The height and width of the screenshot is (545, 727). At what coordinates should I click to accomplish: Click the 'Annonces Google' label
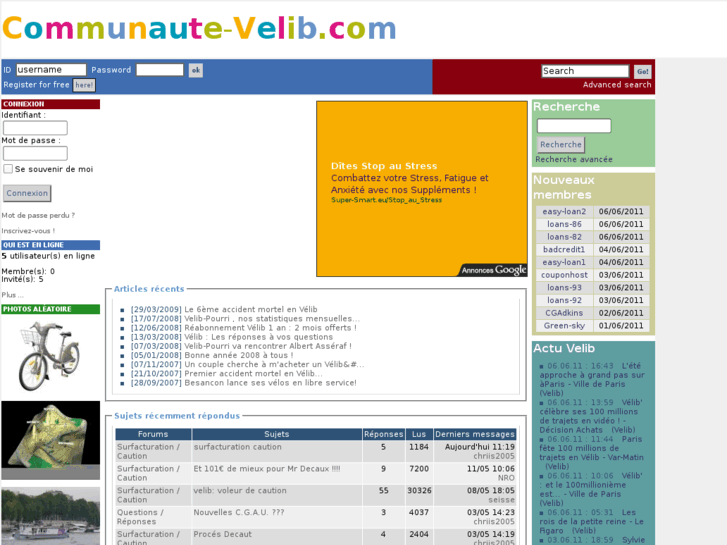click(494, 270)
